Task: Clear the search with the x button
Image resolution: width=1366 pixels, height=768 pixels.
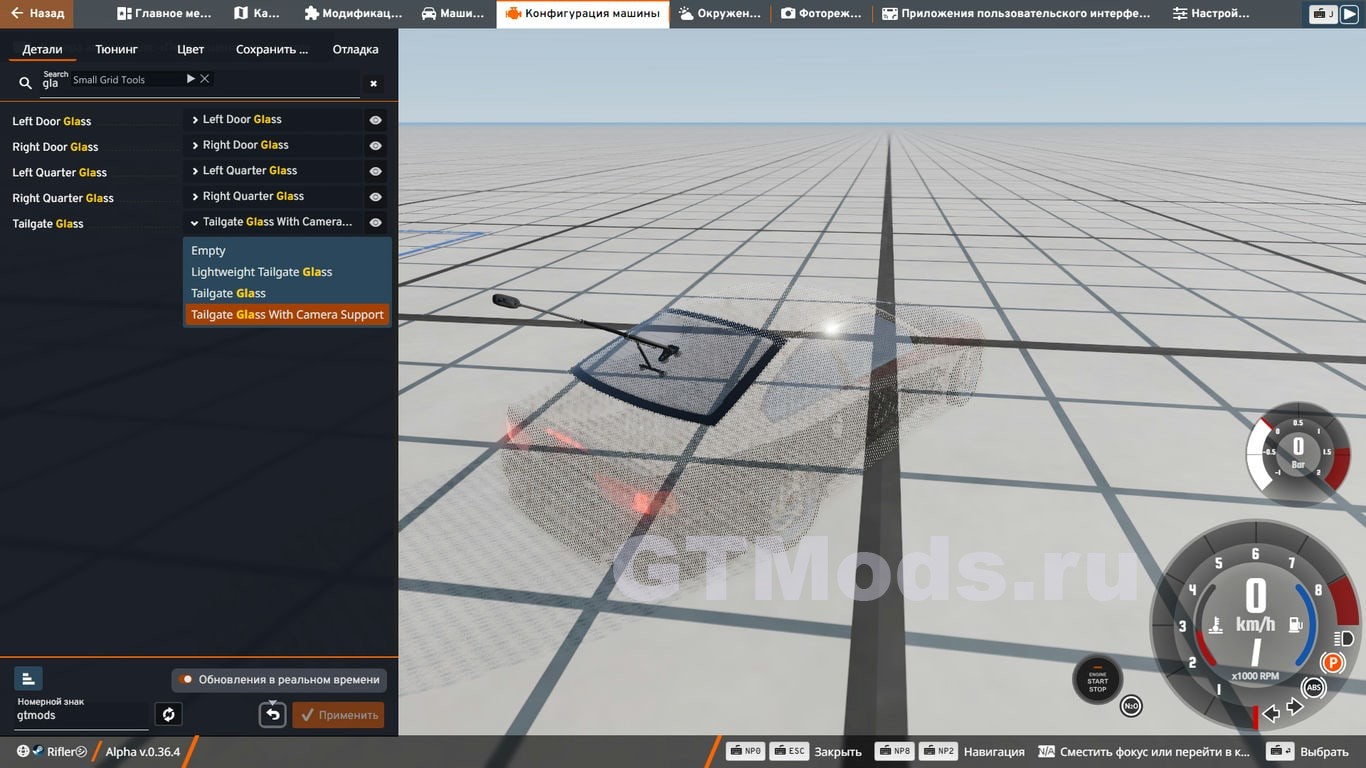Action: coord(374,84)
